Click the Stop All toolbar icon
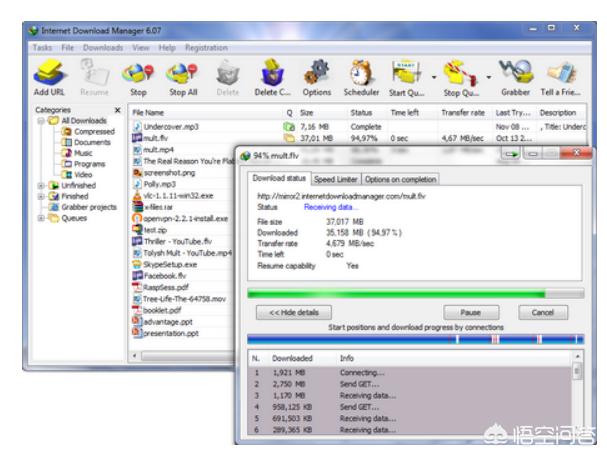The image size is (607, 457). pos(183,79)
